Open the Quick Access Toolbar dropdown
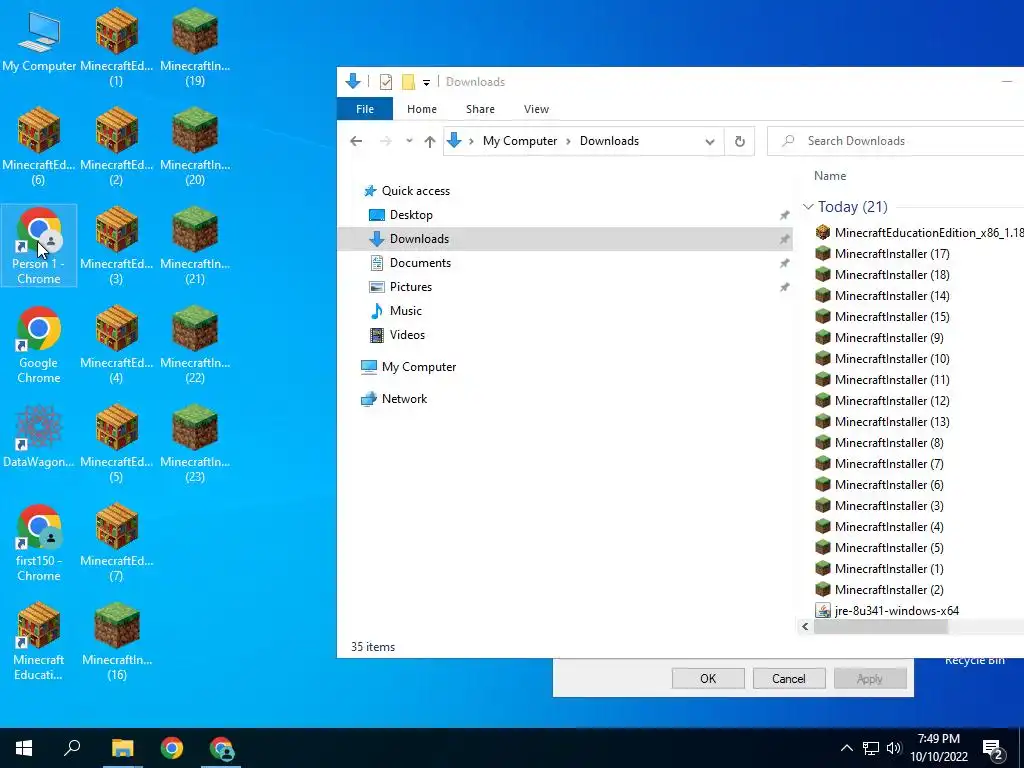Screen dimensions: 1024x768 pyautogui.click(x=426, y=82)
